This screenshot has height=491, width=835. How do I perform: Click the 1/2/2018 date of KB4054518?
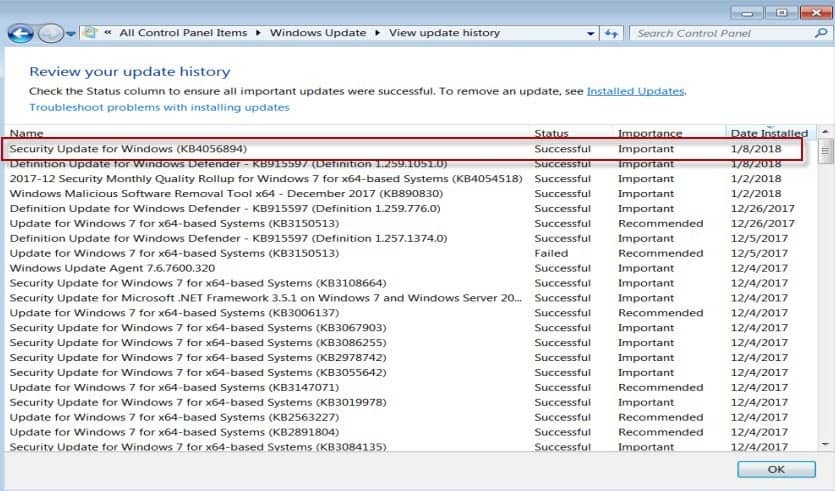pos(756,179)
